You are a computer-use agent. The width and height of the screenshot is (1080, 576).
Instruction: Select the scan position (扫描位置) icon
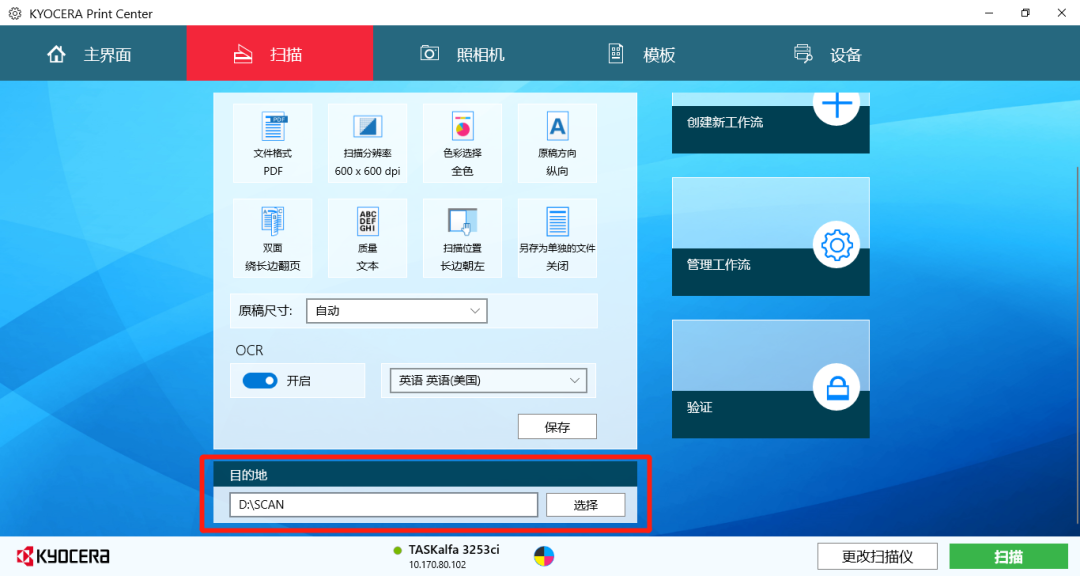[462, 237]
